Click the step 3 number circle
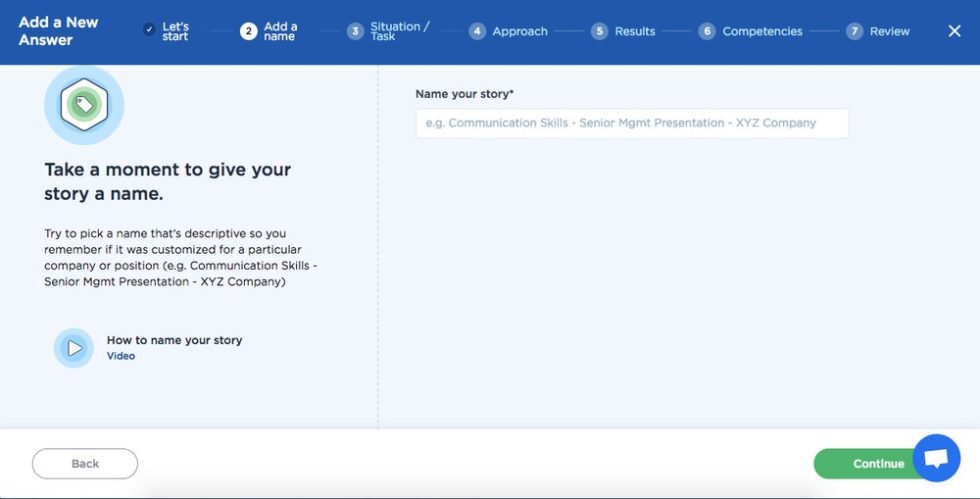The width and height of the screenshot is (980, 499). [355, 31]
